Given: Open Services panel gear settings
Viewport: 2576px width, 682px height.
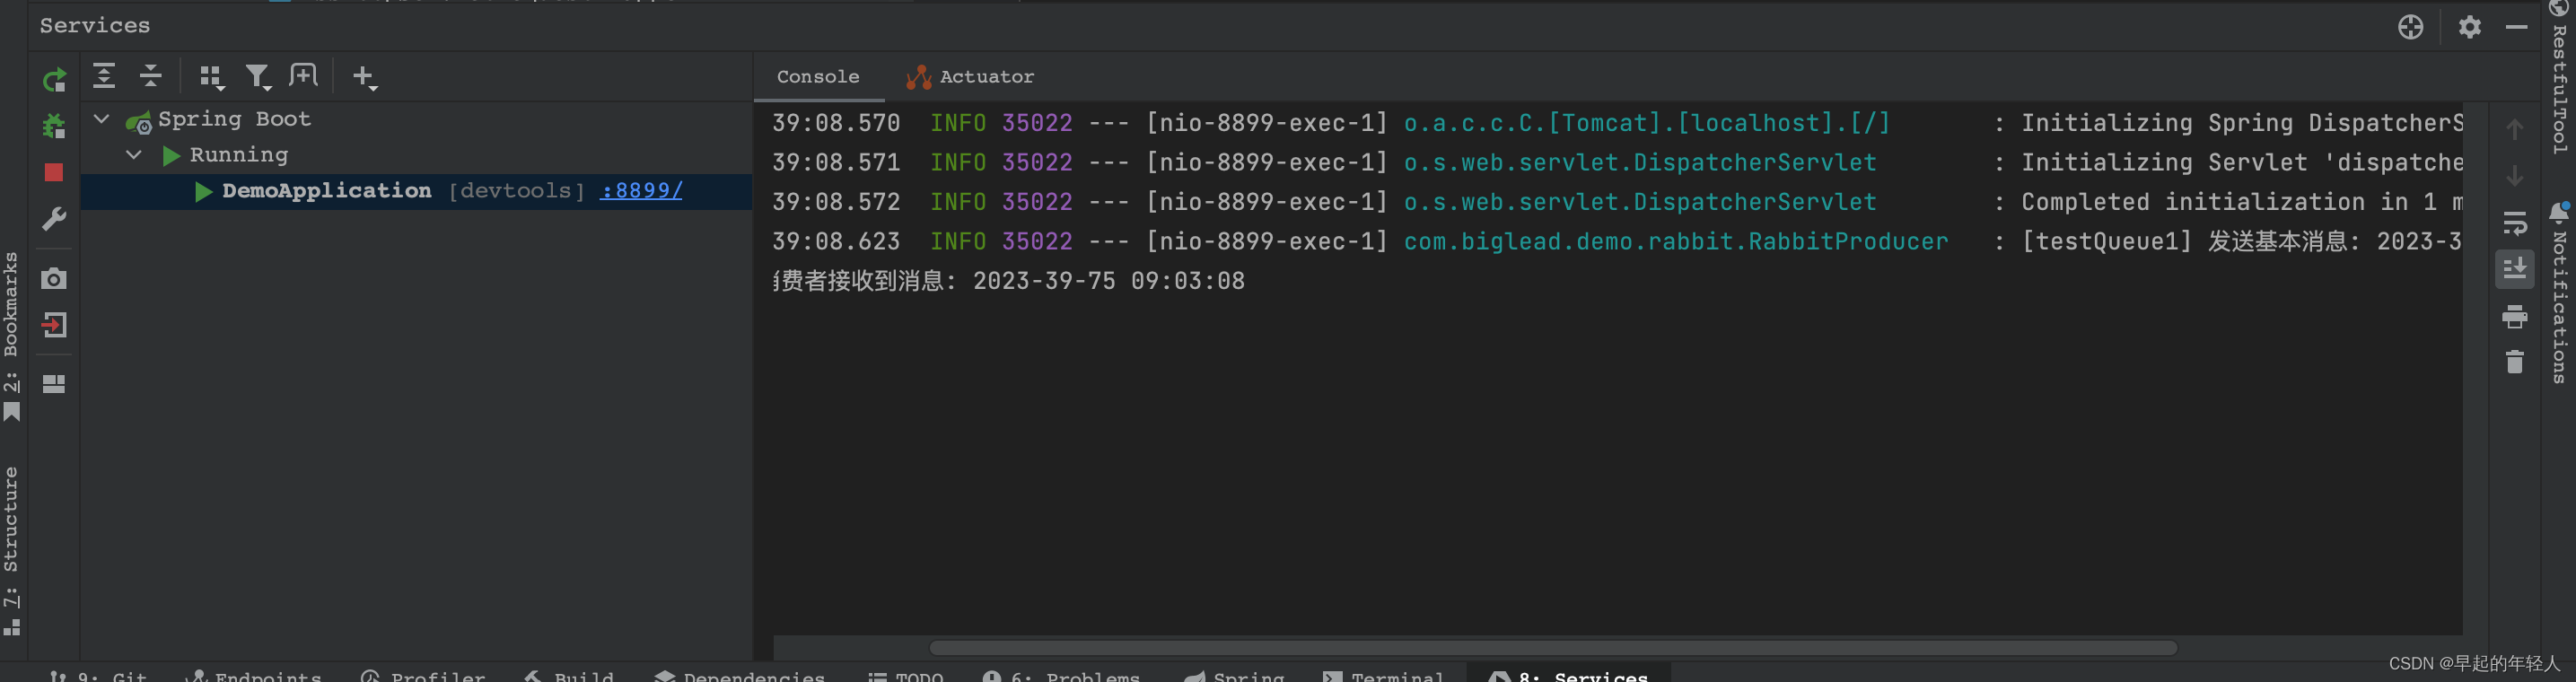Looking at the screenshot, I should pos(2470,27).
